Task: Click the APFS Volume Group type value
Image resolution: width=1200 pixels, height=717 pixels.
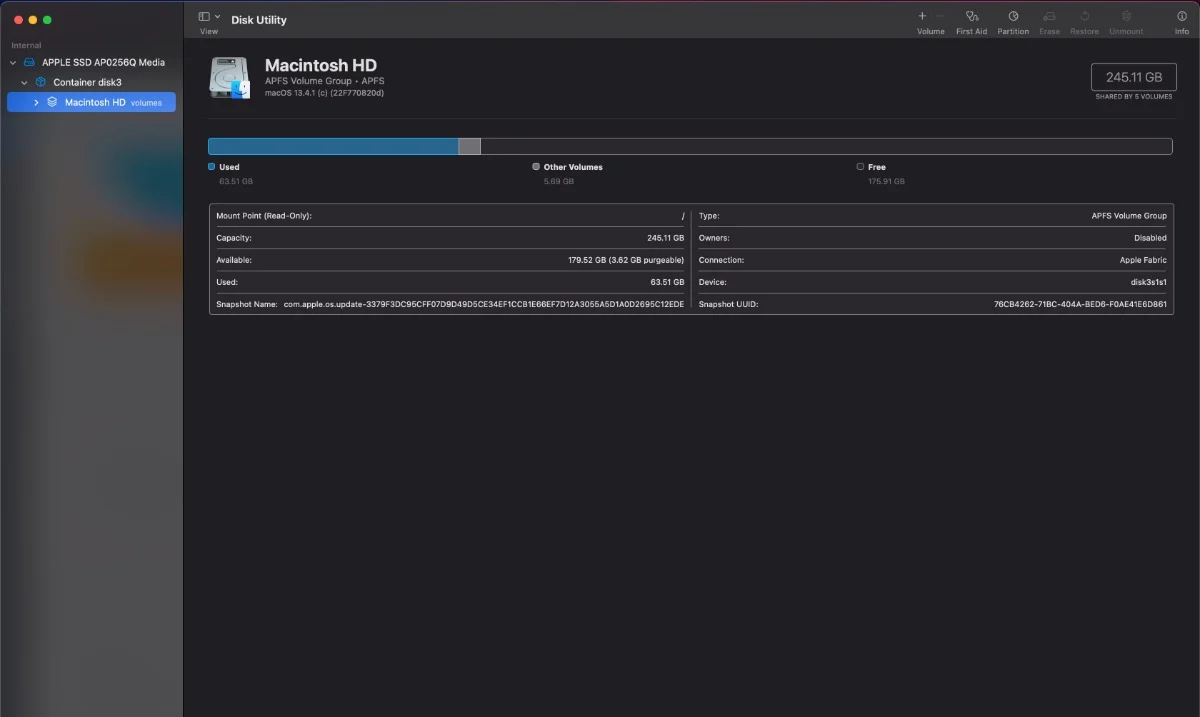Action: pos(1129,216)
